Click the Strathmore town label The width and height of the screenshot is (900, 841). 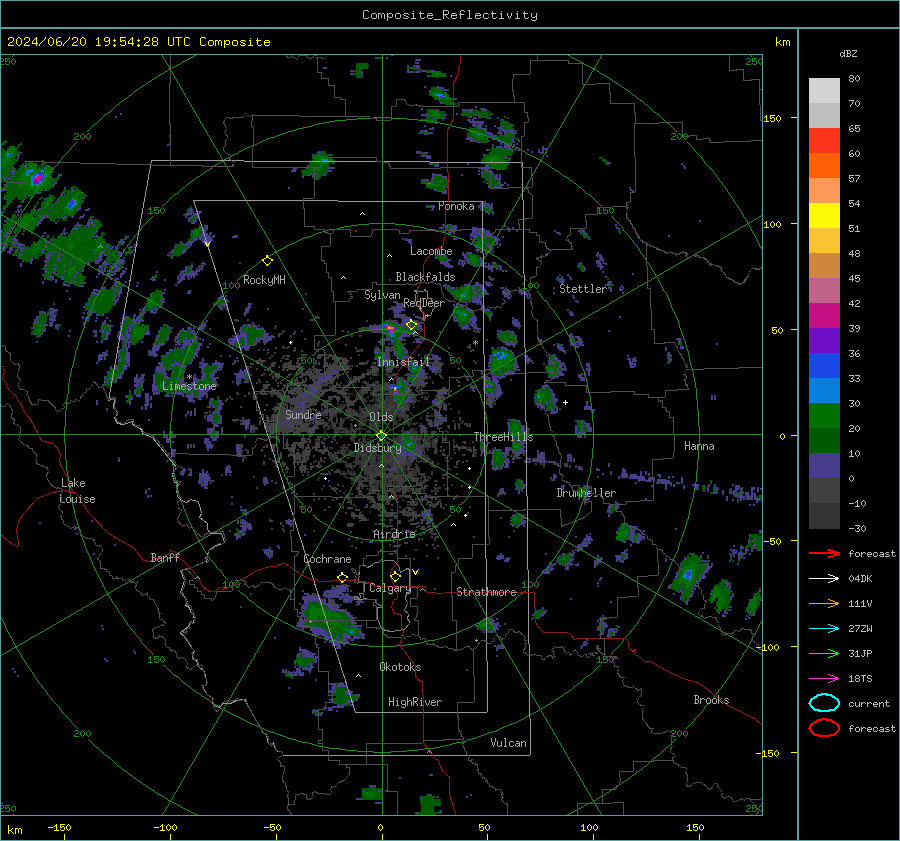(486, 592)
